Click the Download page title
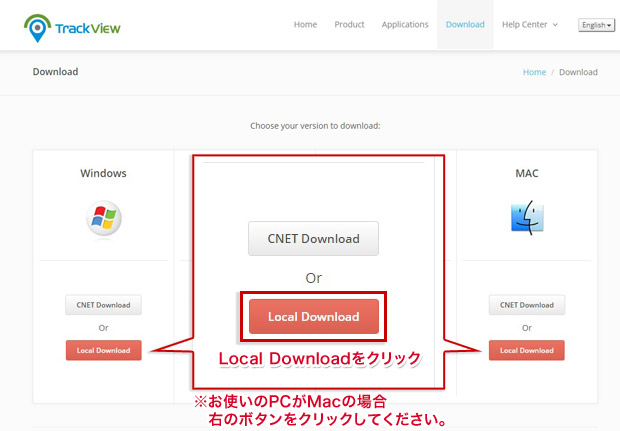The image size is (620, 431). pyautogui.click(x=55, y=72)
